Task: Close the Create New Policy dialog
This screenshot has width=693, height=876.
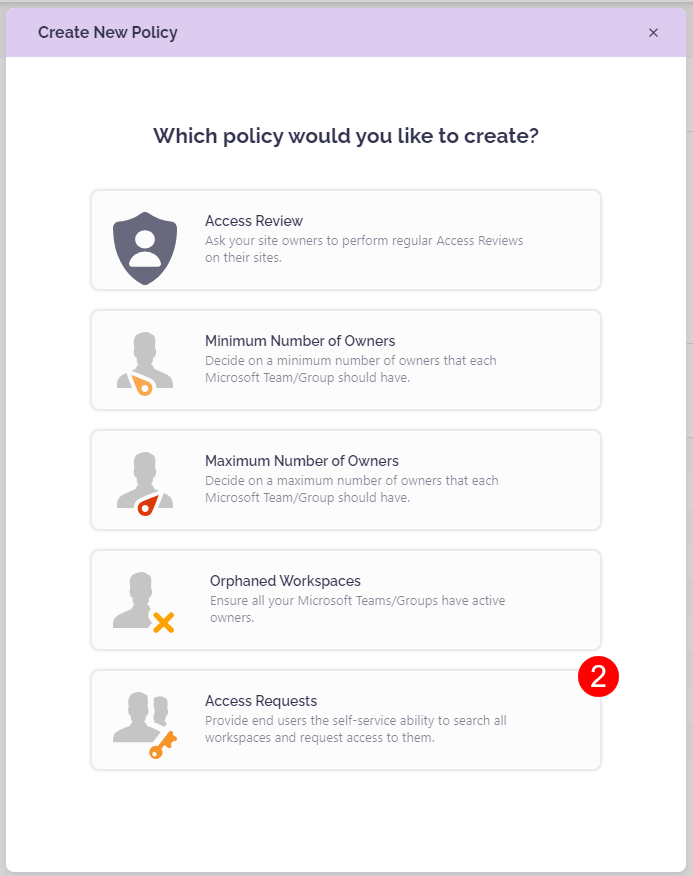Action: coord(653,32)
